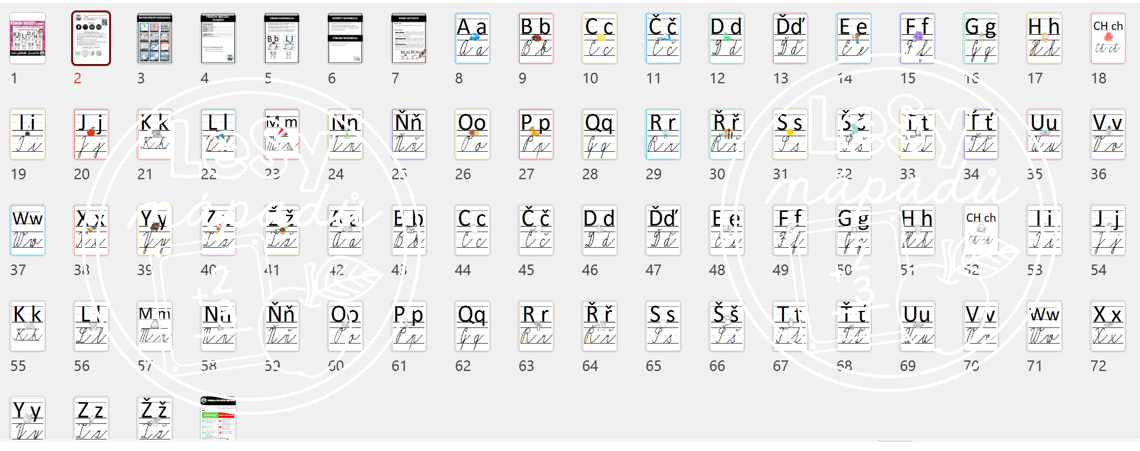Open the last thumbnail with green sections
This screenshot has height=451, width=1140.
click(x=218, y=418)
